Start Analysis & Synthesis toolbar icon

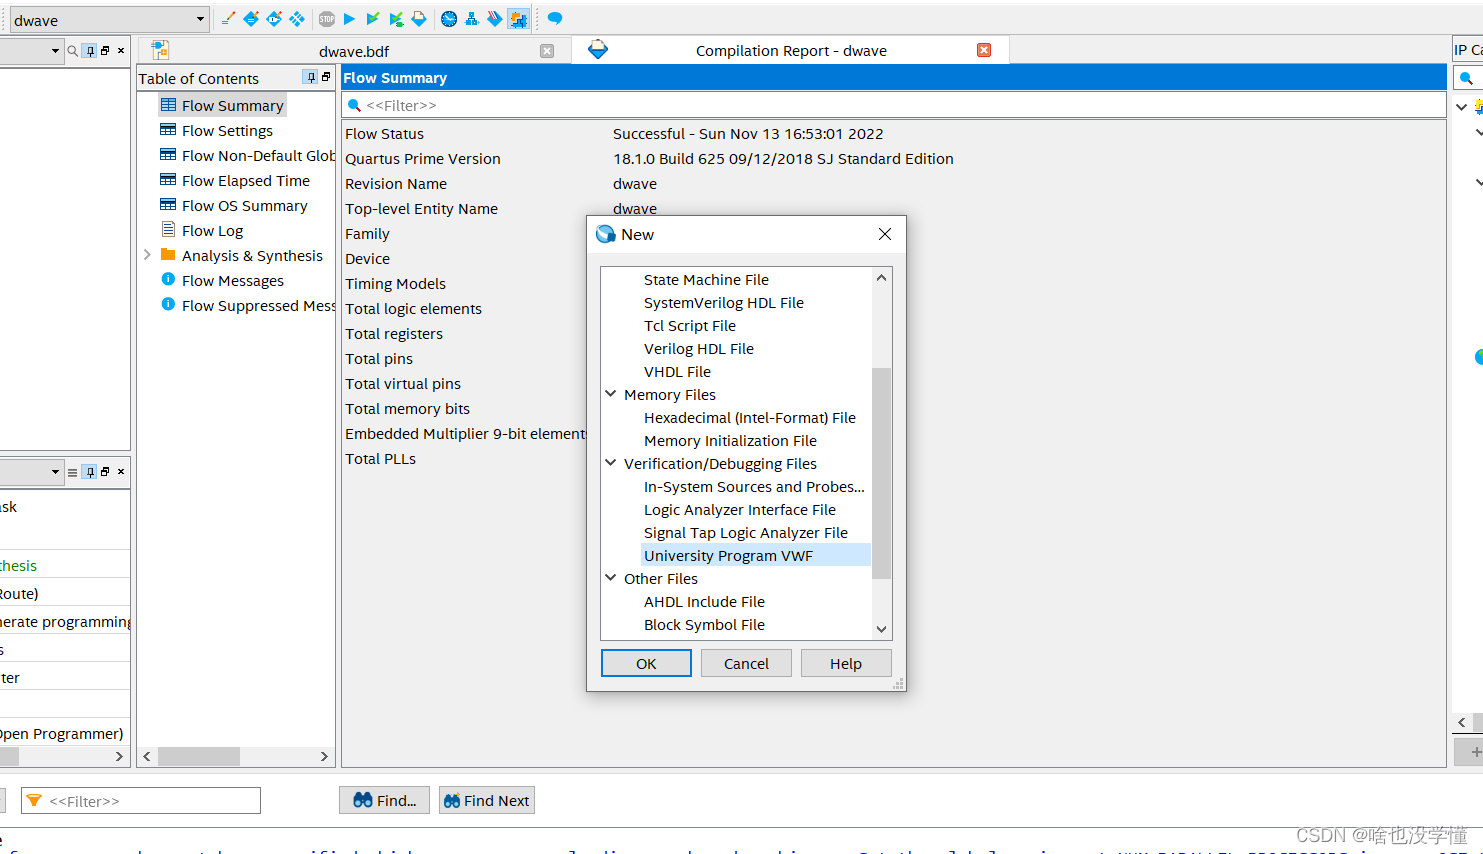coord(396,19)
